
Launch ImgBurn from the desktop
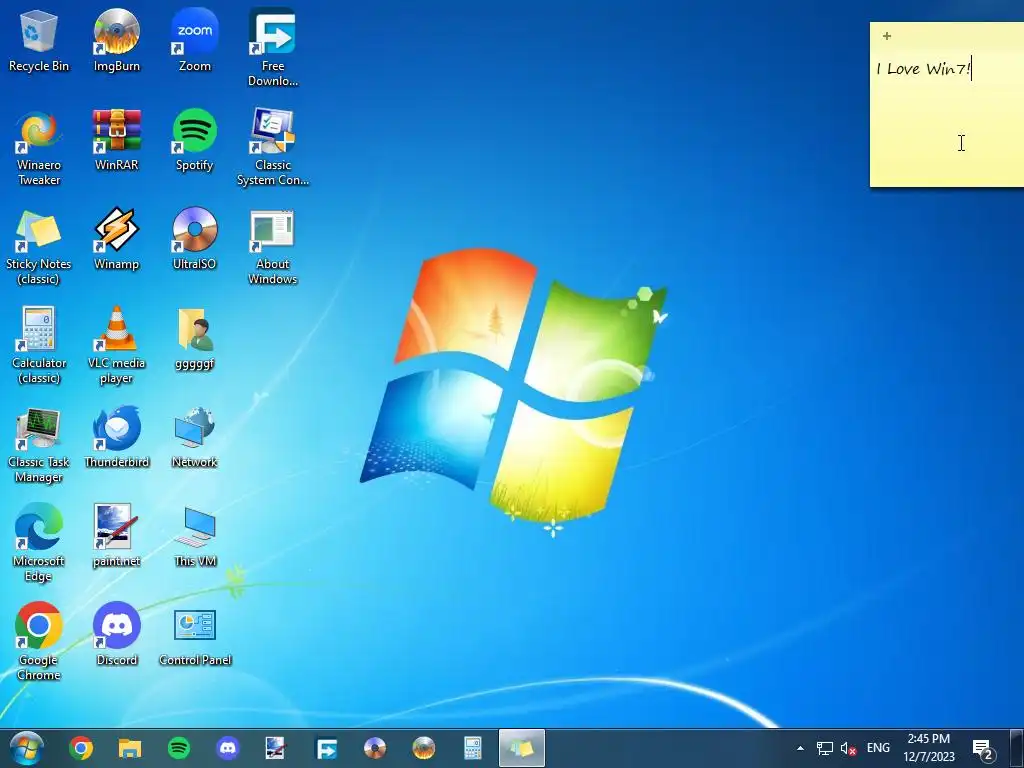pyautogui.click(x=116, y=40)
